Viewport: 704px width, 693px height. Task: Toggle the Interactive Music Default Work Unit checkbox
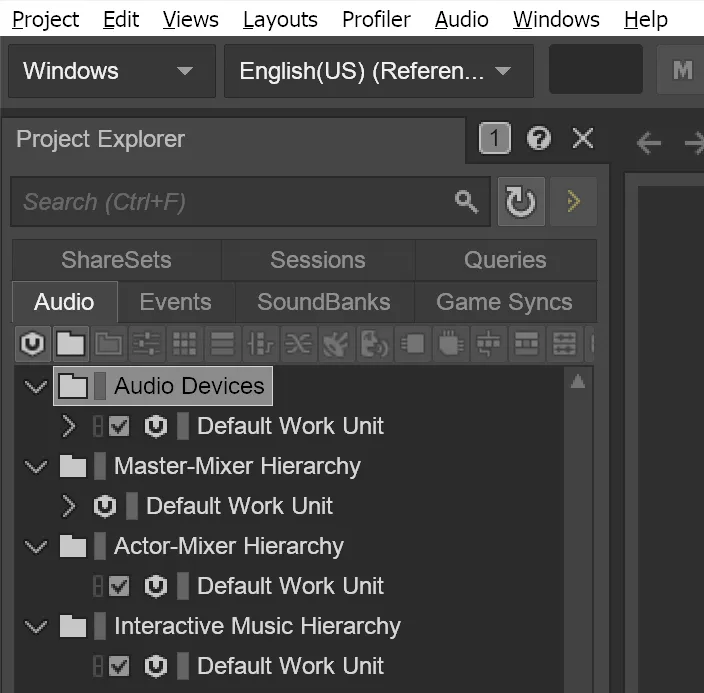coord(119,666)
